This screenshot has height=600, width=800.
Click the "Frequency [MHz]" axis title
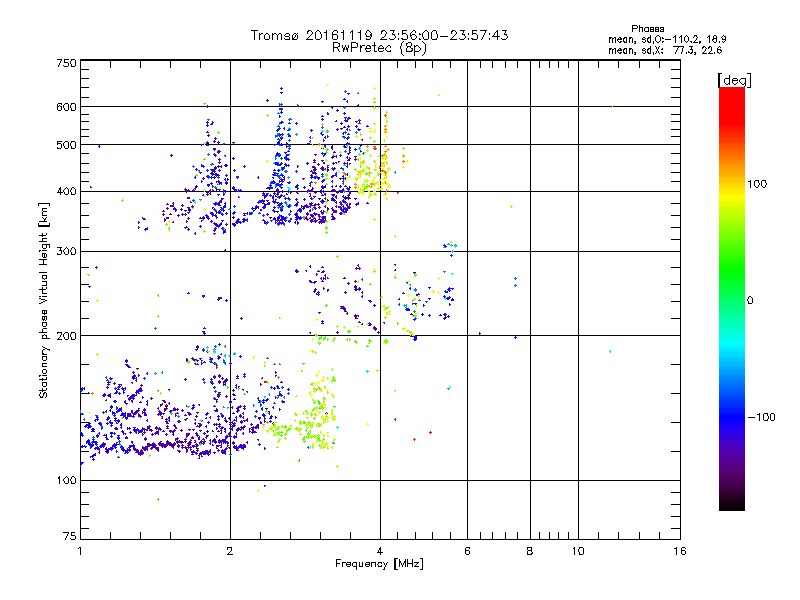(379, 564)
